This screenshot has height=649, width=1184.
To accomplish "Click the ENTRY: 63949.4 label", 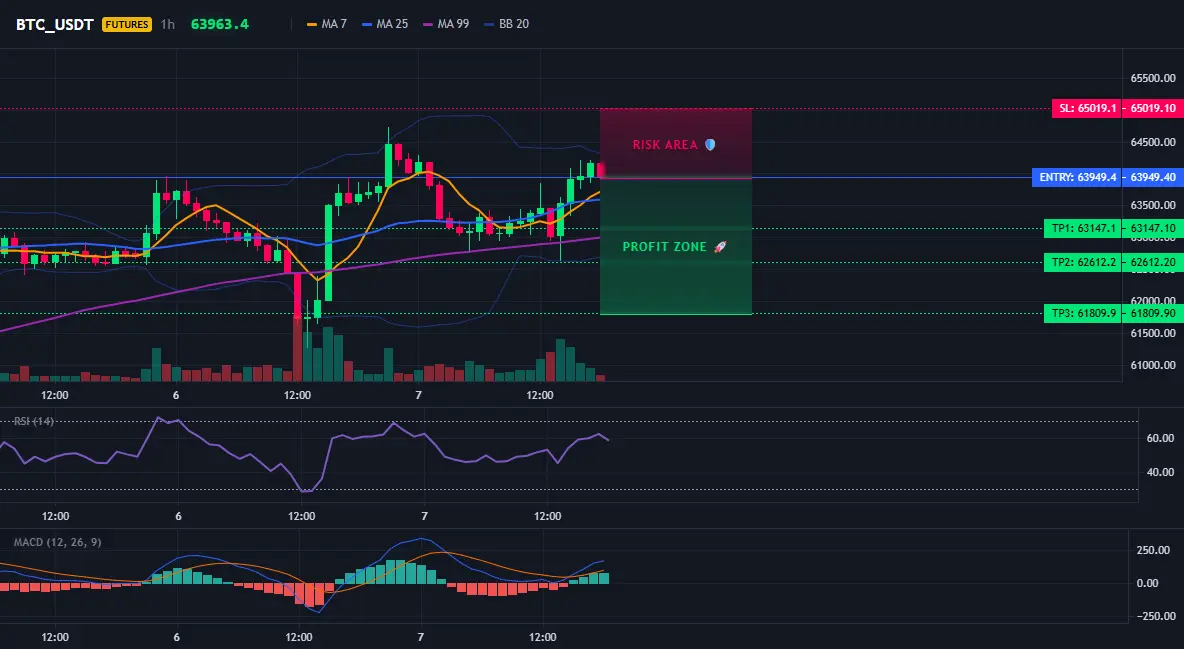I will tap(1077, 178).
